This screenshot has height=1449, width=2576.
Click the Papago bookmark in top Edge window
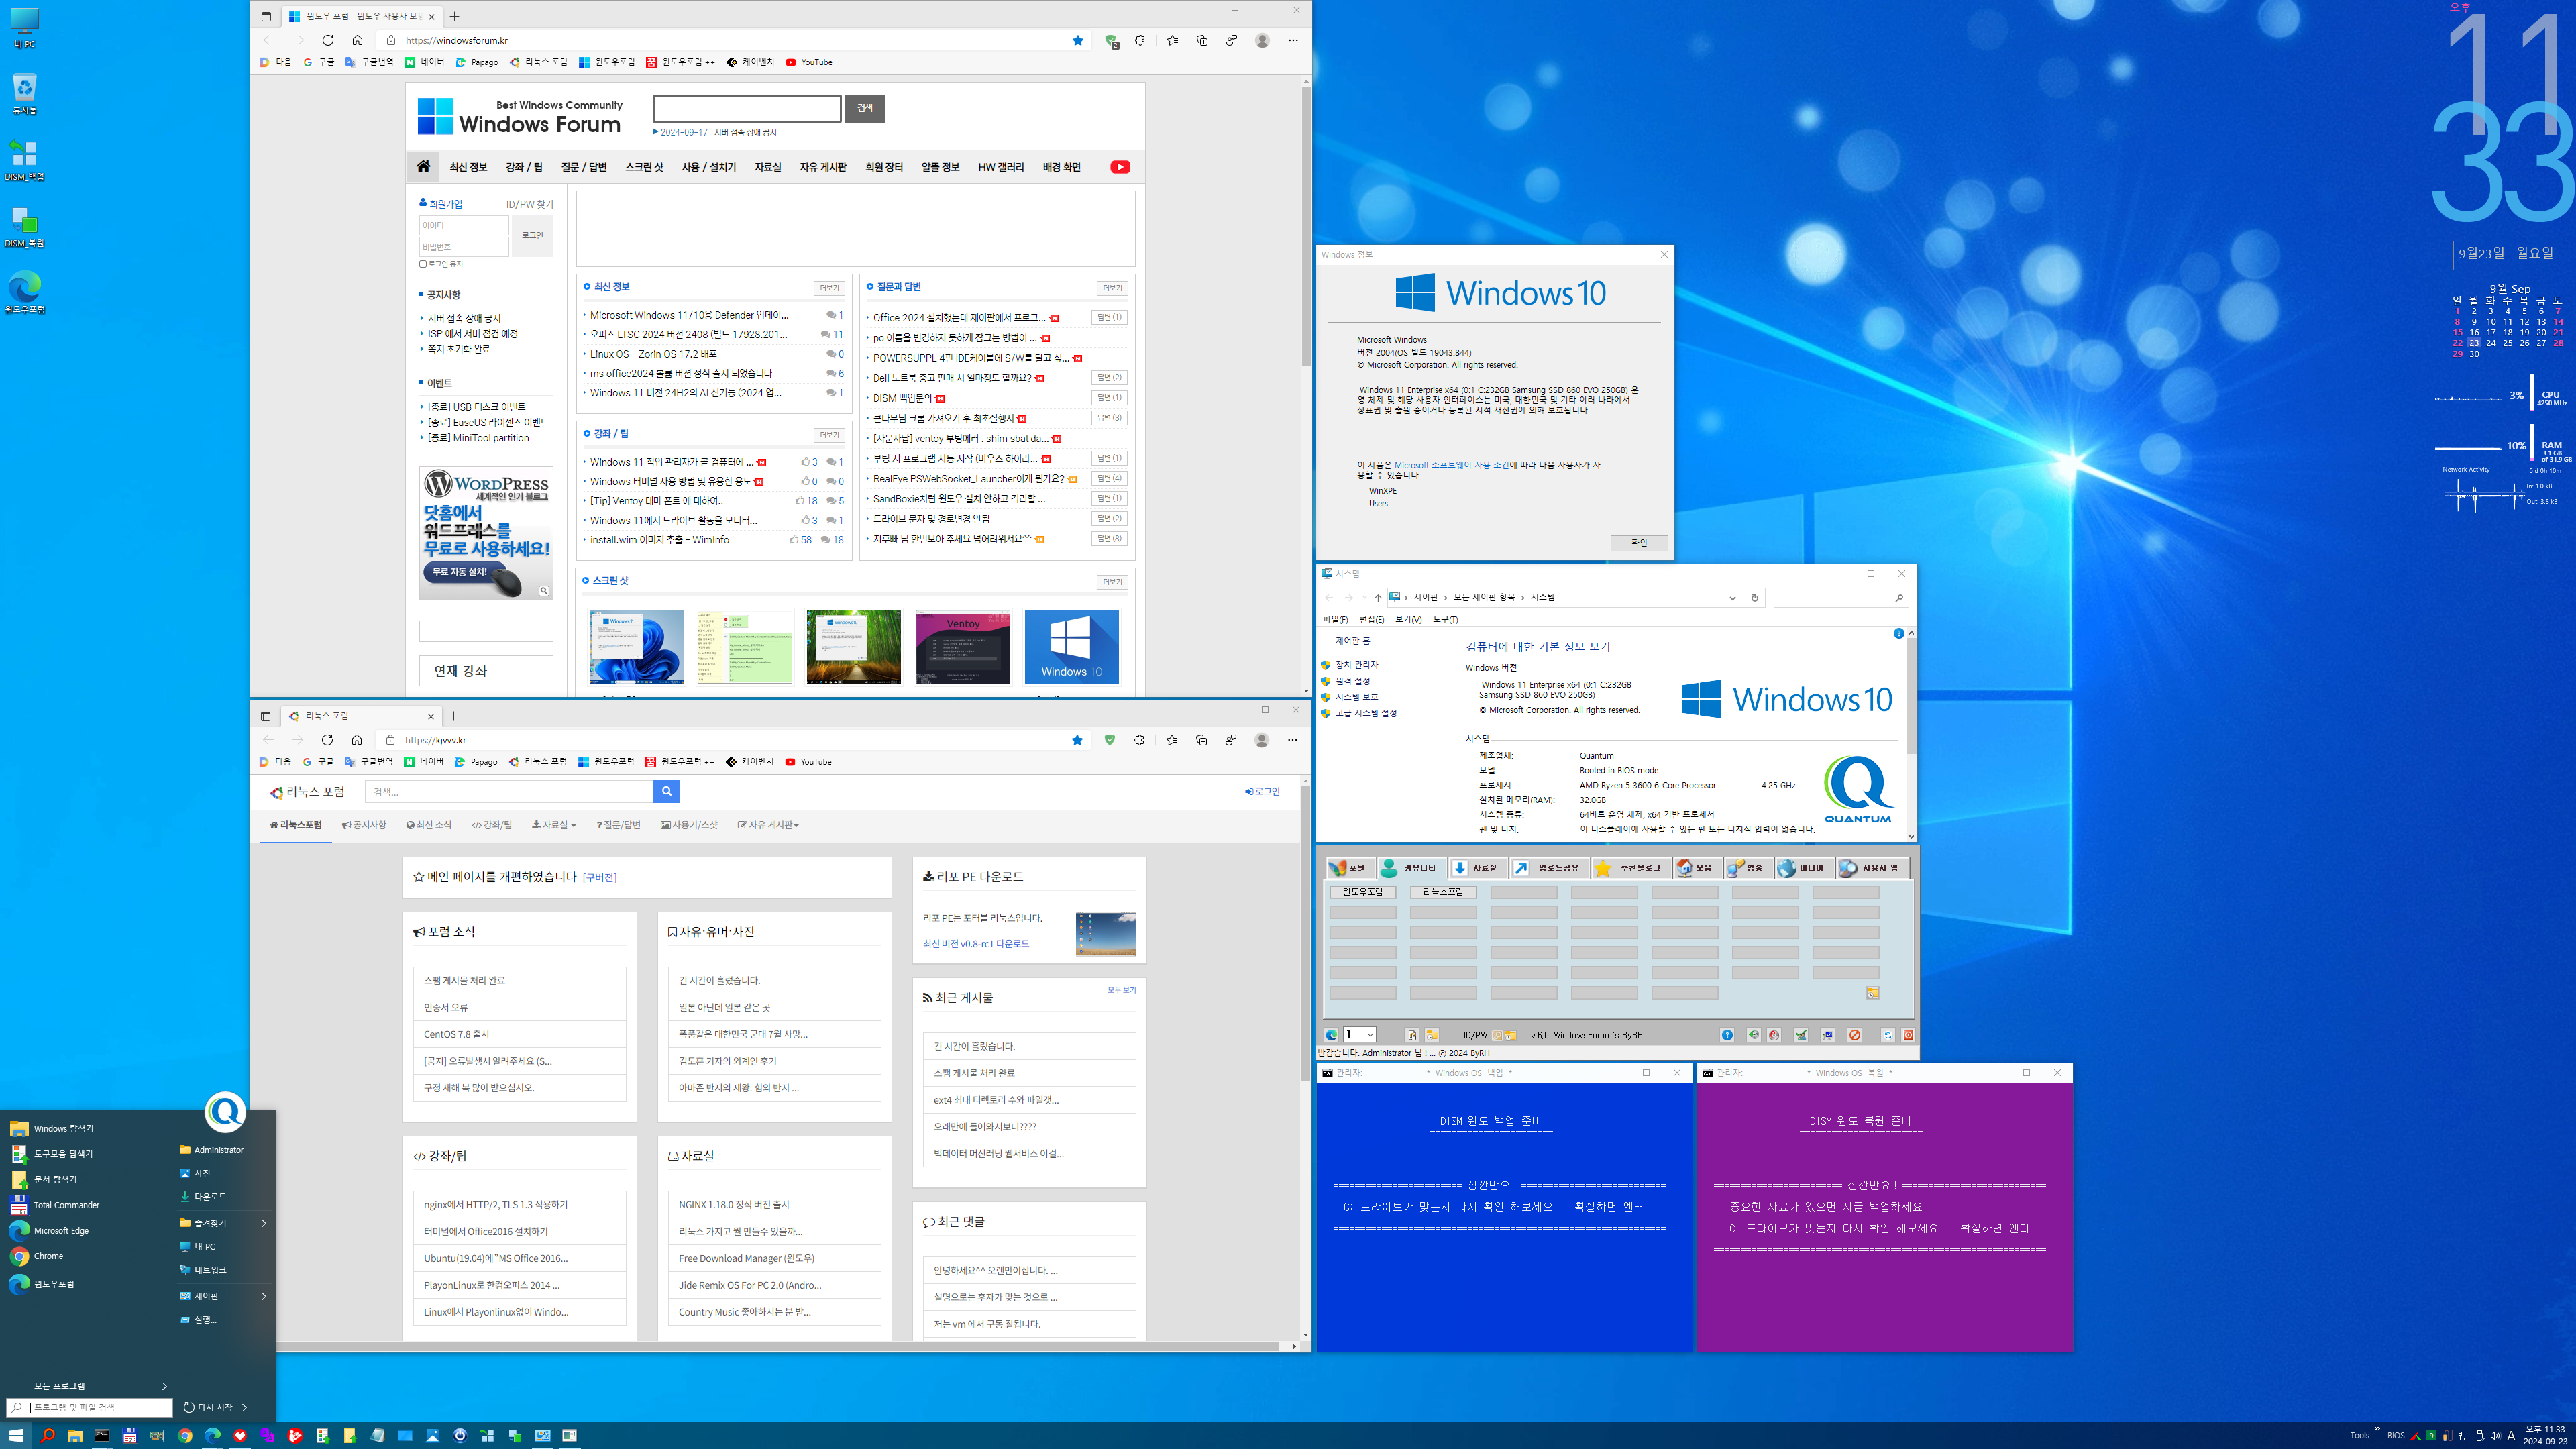pyautogui.click(x=476, y=62)
